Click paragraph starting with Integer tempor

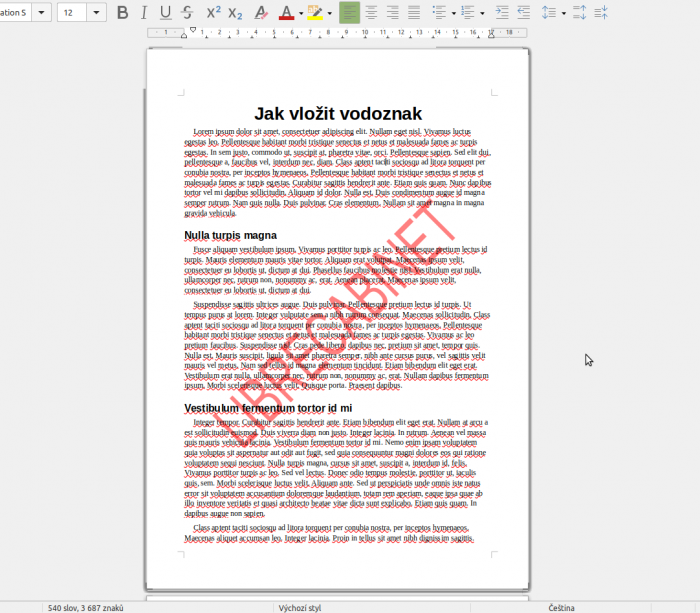pyautogui.click(x=335, y=467)
